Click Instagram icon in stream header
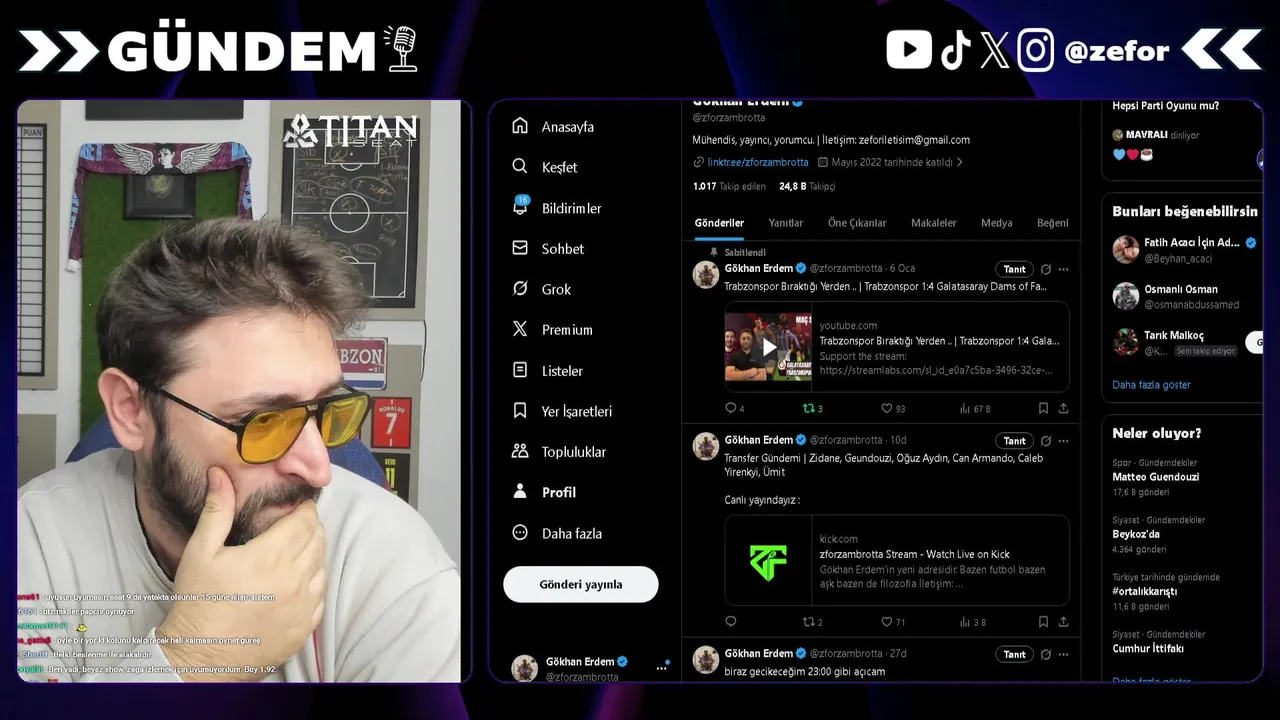 (x=1036, y=49)
